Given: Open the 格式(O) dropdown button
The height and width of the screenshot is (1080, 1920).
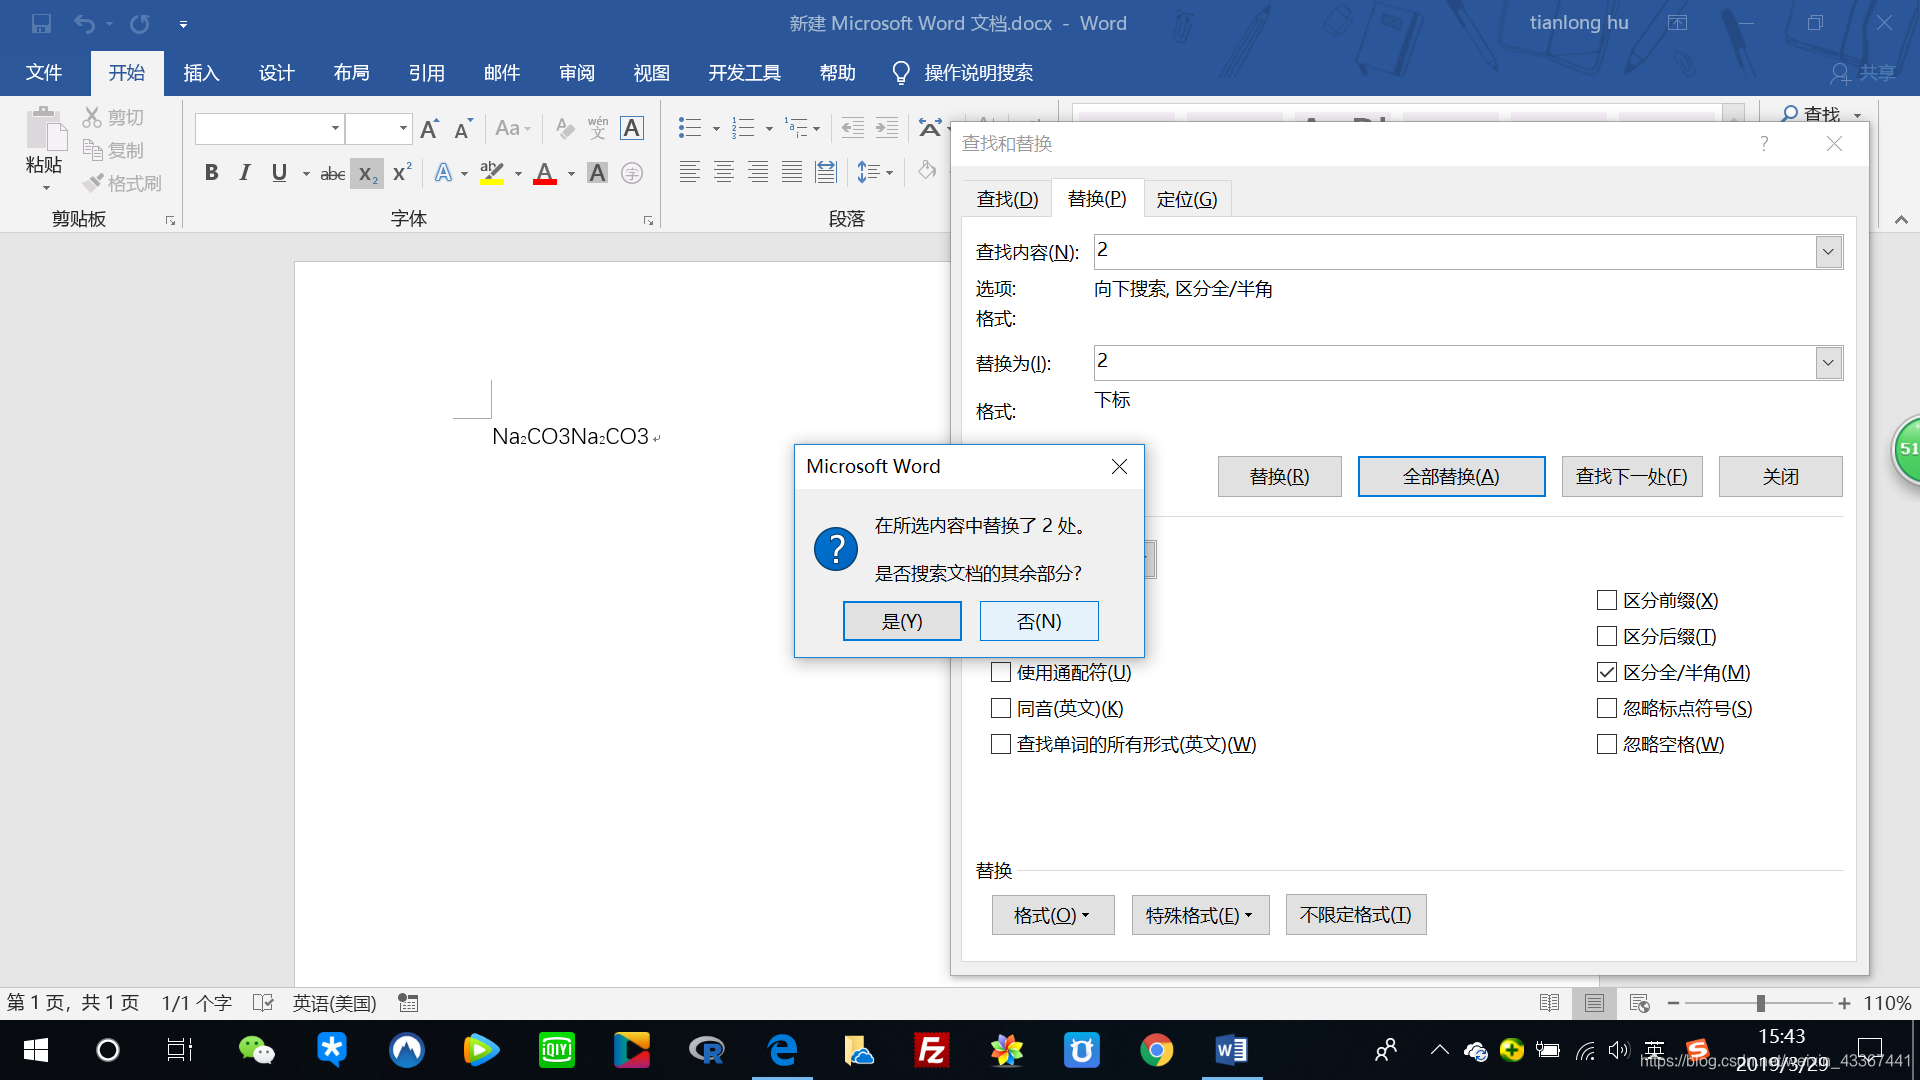Looking at the screenshot, I should click(x=1052, y=915).
